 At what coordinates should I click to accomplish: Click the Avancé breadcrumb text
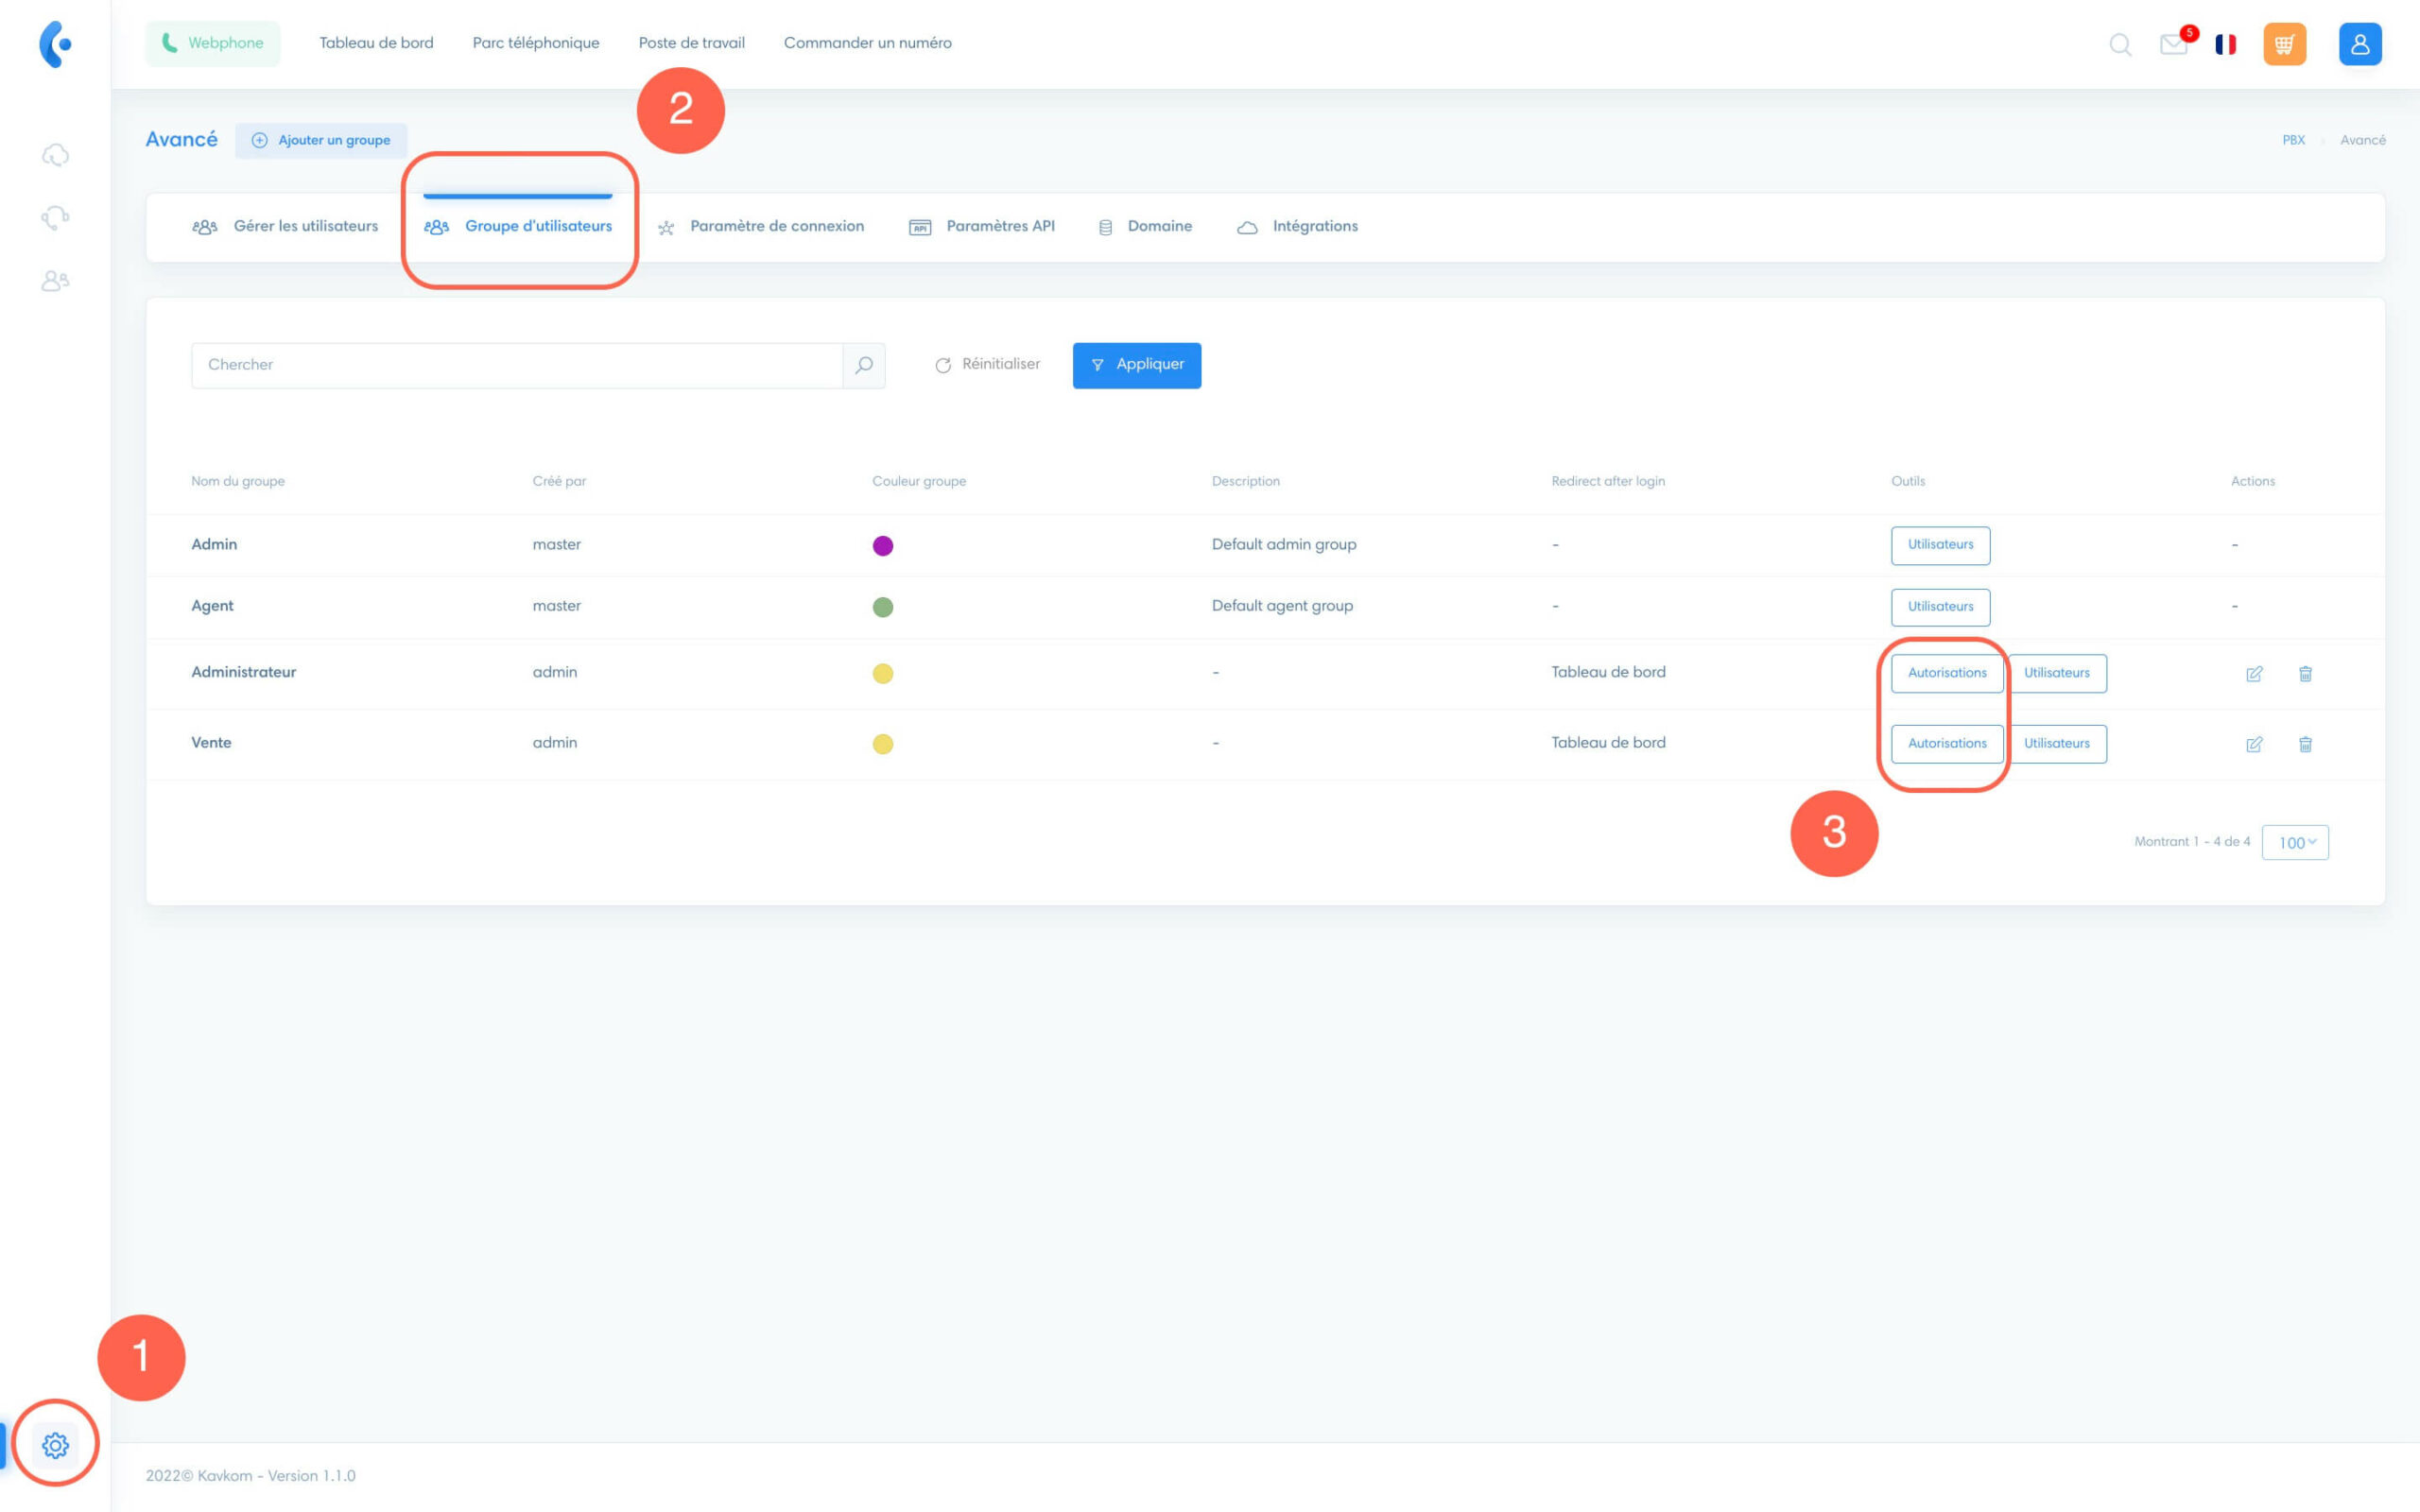coord(2362,140)
